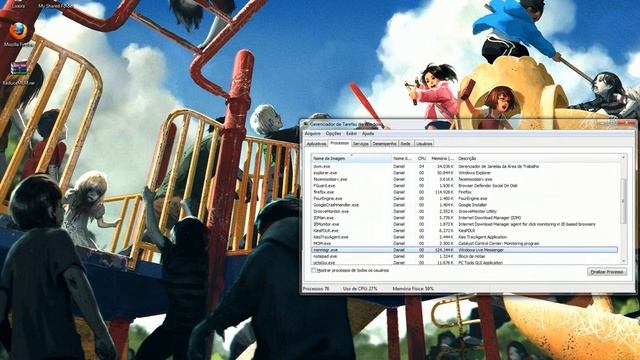Click the Finalizar Processo button
The width and height of the screenshot is (640, 360).
click(607, 271)
